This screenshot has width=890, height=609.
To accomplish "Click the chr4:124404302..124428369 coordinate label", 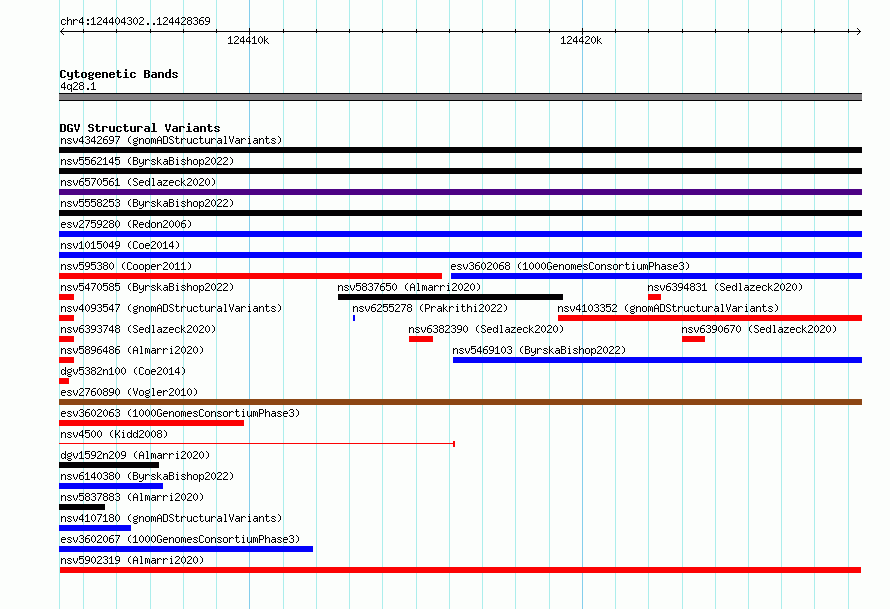I will pos(135,22).
